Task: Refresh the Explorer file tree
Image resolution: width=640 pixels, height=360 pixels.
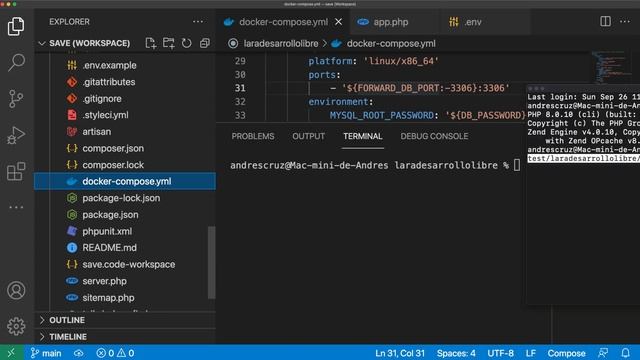Action: tap(187, 43)
